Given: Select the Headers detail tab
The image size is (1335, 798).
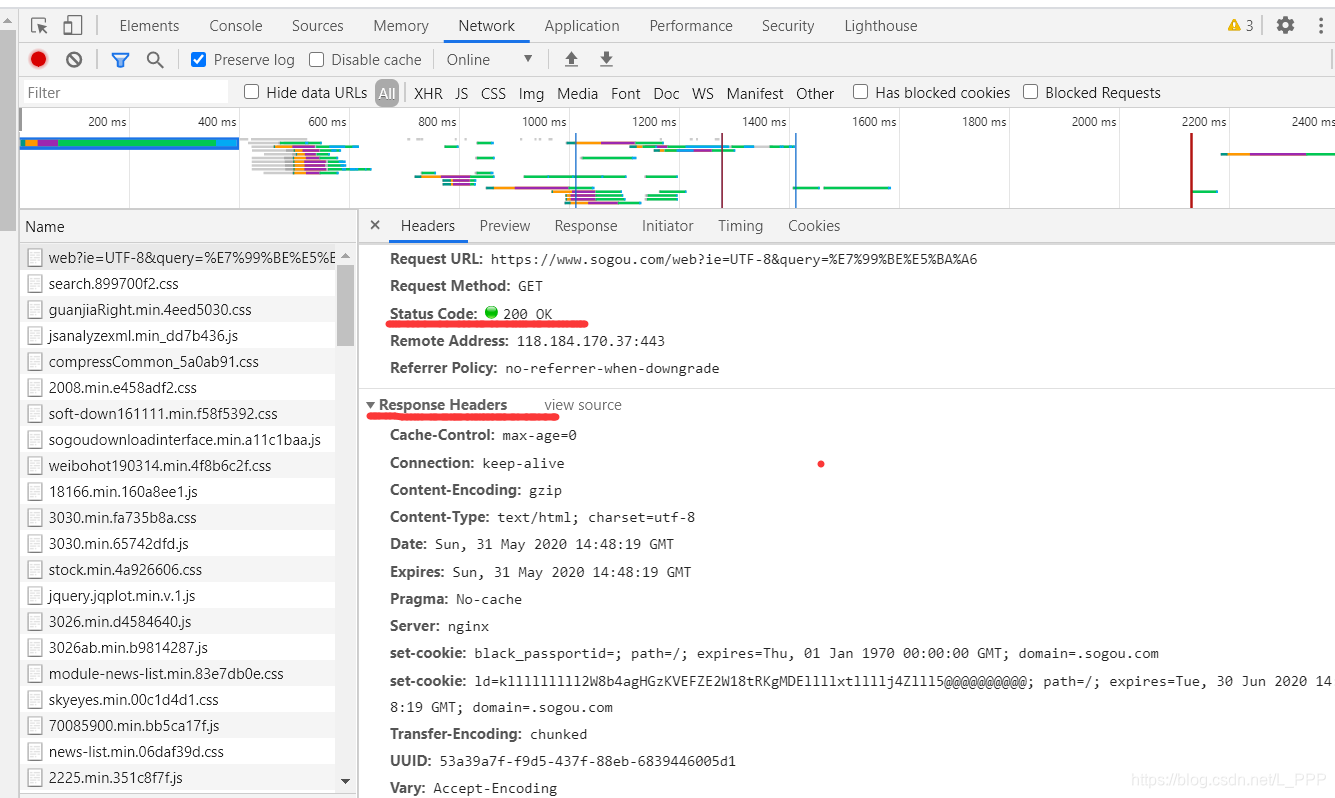Looking at the screenshot, I should click(428, 226).
